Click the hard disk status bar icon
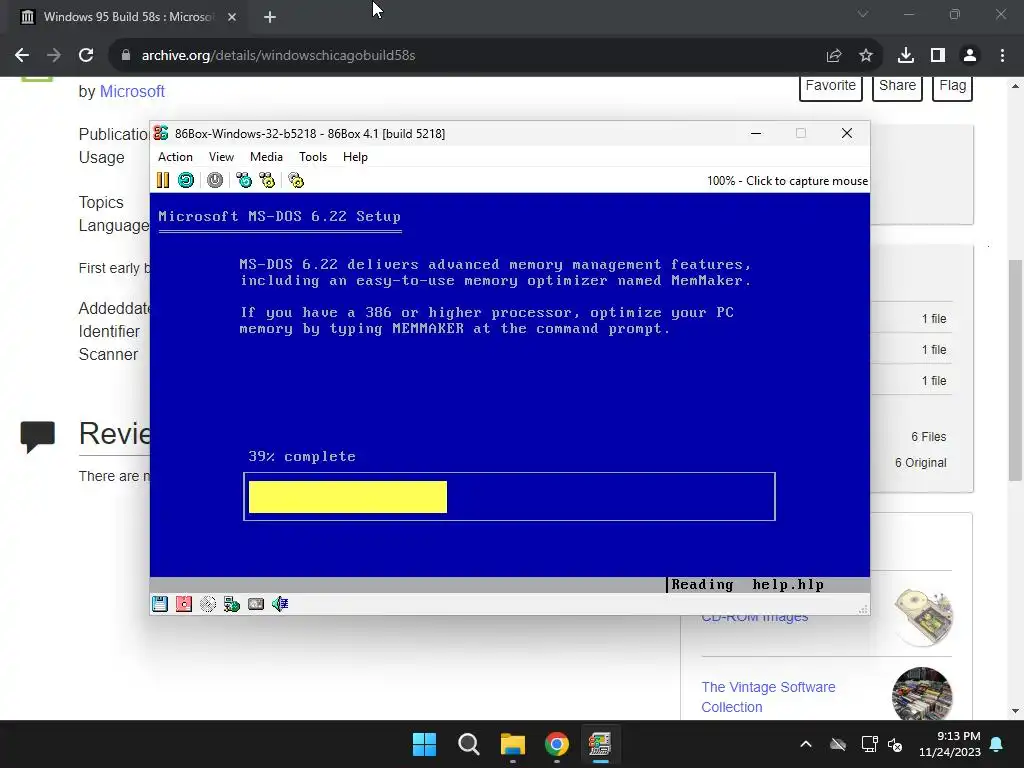Screen dimensions: 1024x768 tap(256, 604)
